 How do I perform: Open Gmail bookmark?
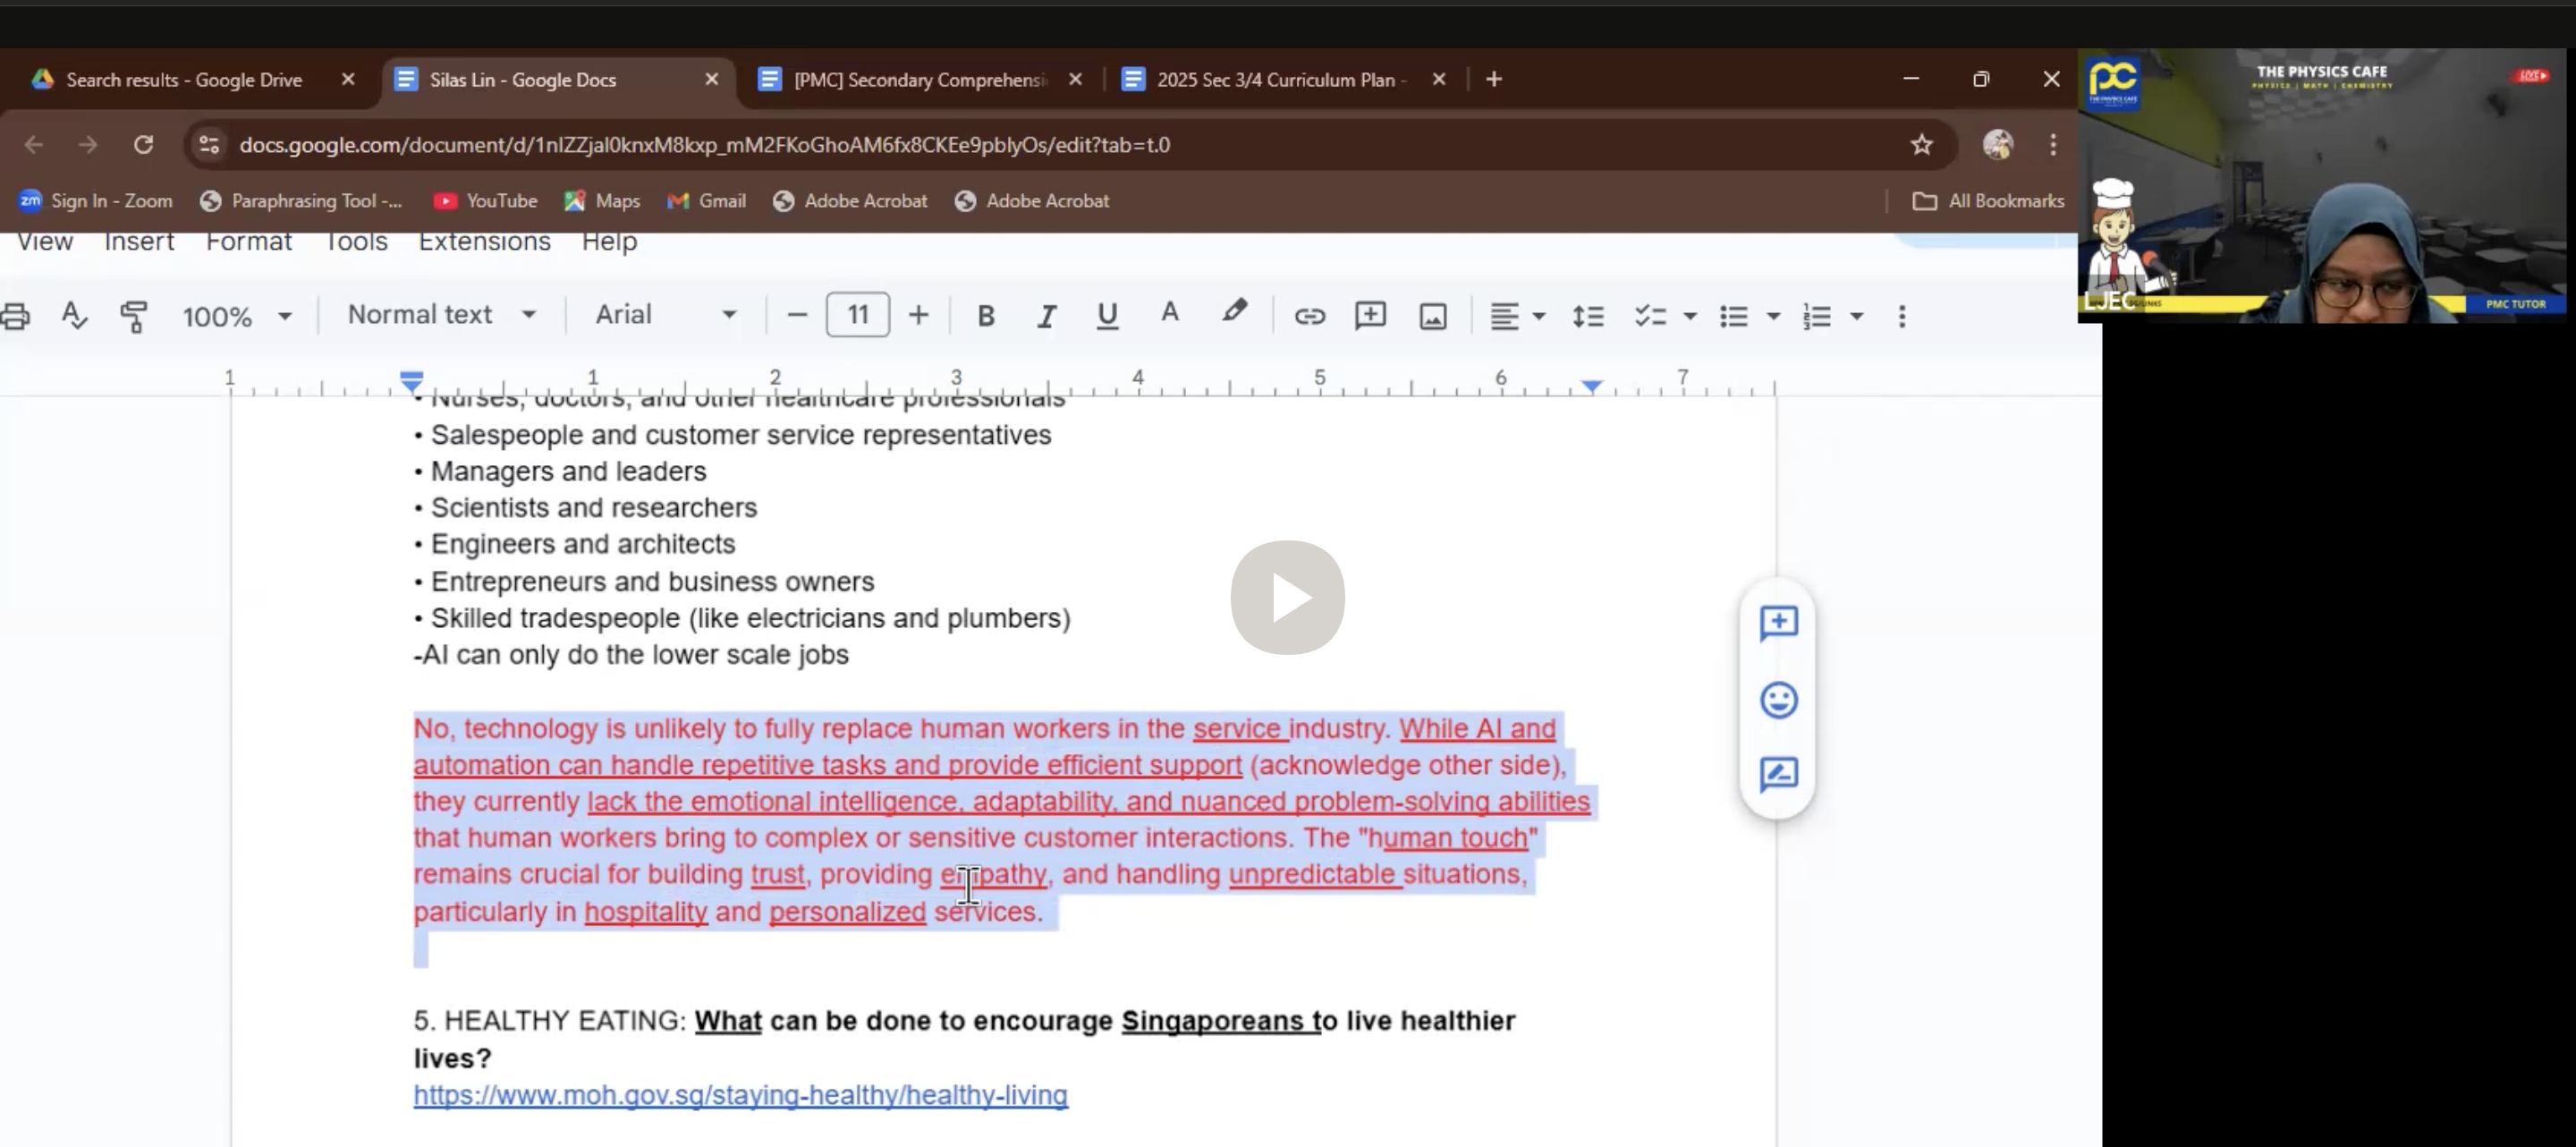[706, 201]
